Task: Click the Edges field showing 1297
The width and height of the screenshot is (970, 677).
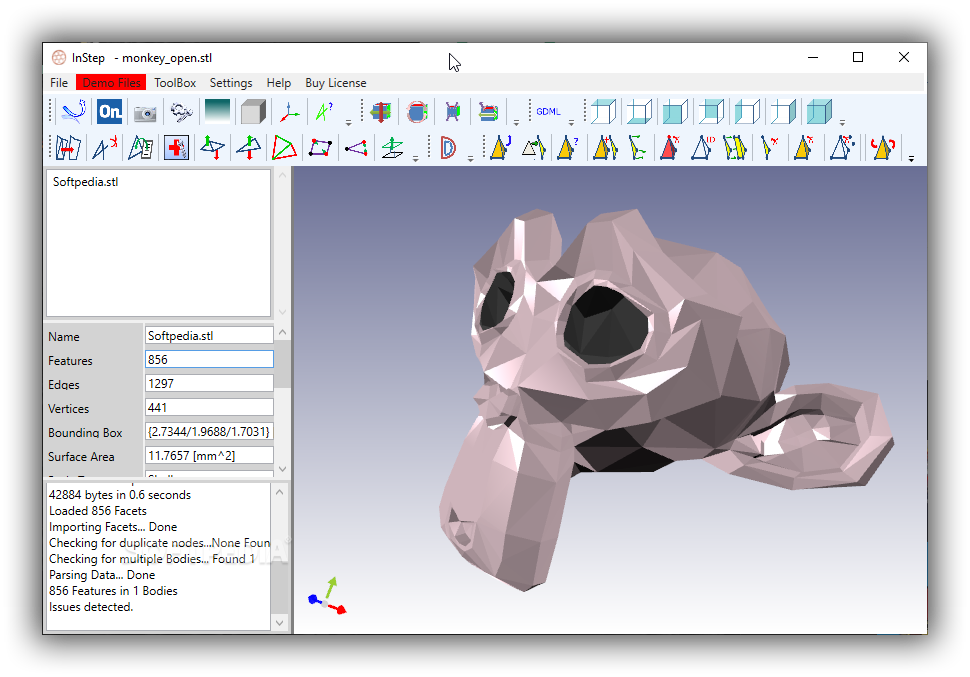Action: point(209,384)
